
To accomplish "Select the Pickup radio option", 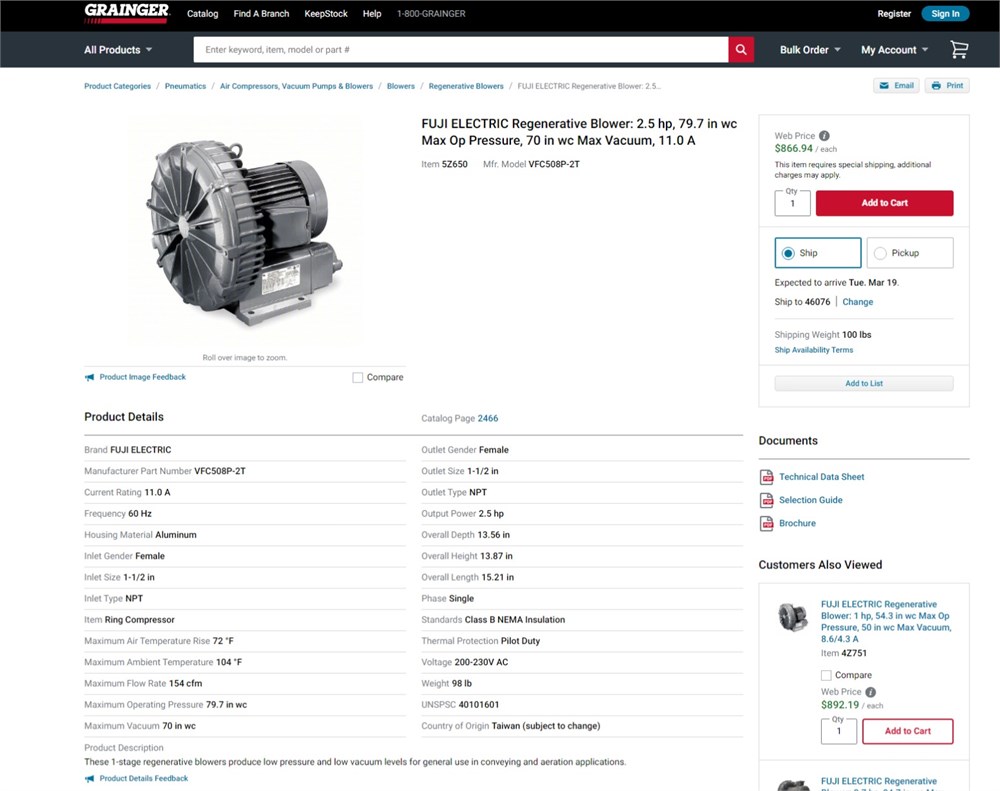I will pyautogui.click(x=910, y=253).
